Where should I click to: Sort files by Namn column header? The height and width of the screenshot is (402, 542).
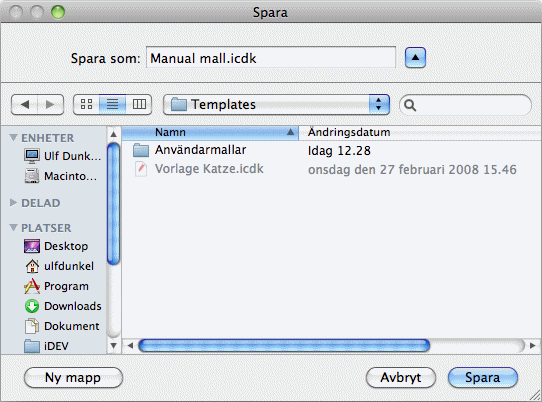point(210,132)
